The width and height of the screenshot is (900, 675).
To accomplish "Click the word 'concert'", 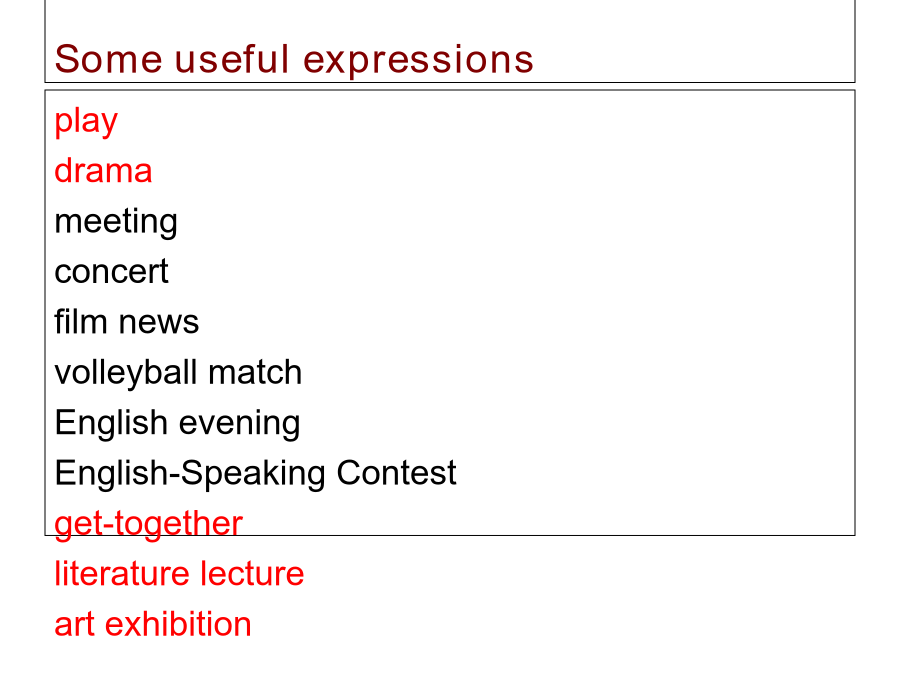I will [x=111, y=271].
